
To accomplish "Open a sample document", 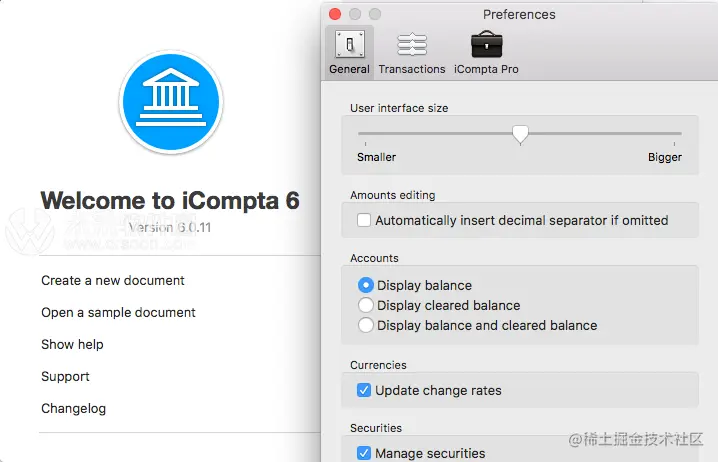I will pyautogui.click(x=118, y=312).
